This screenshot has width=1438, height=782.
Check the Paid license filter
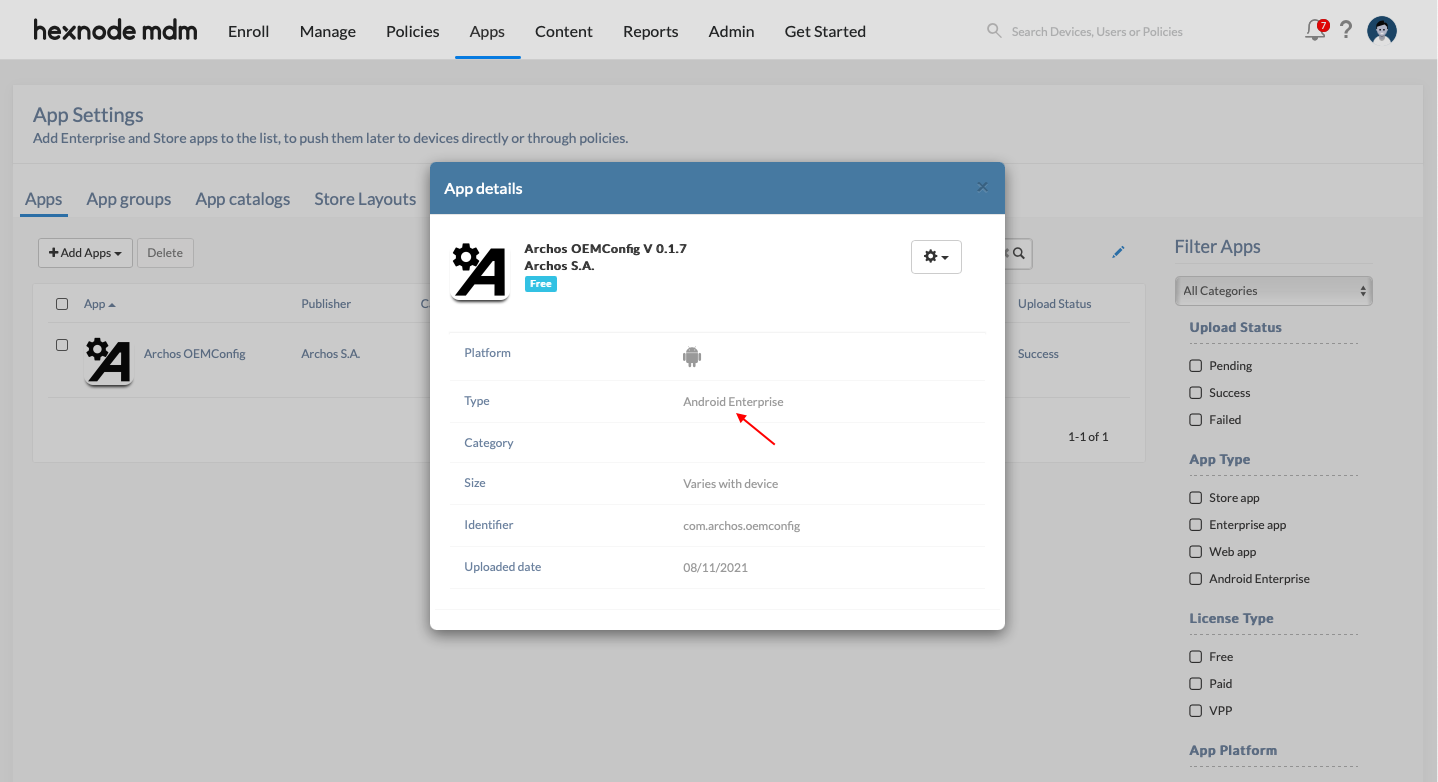point(1196,684)
